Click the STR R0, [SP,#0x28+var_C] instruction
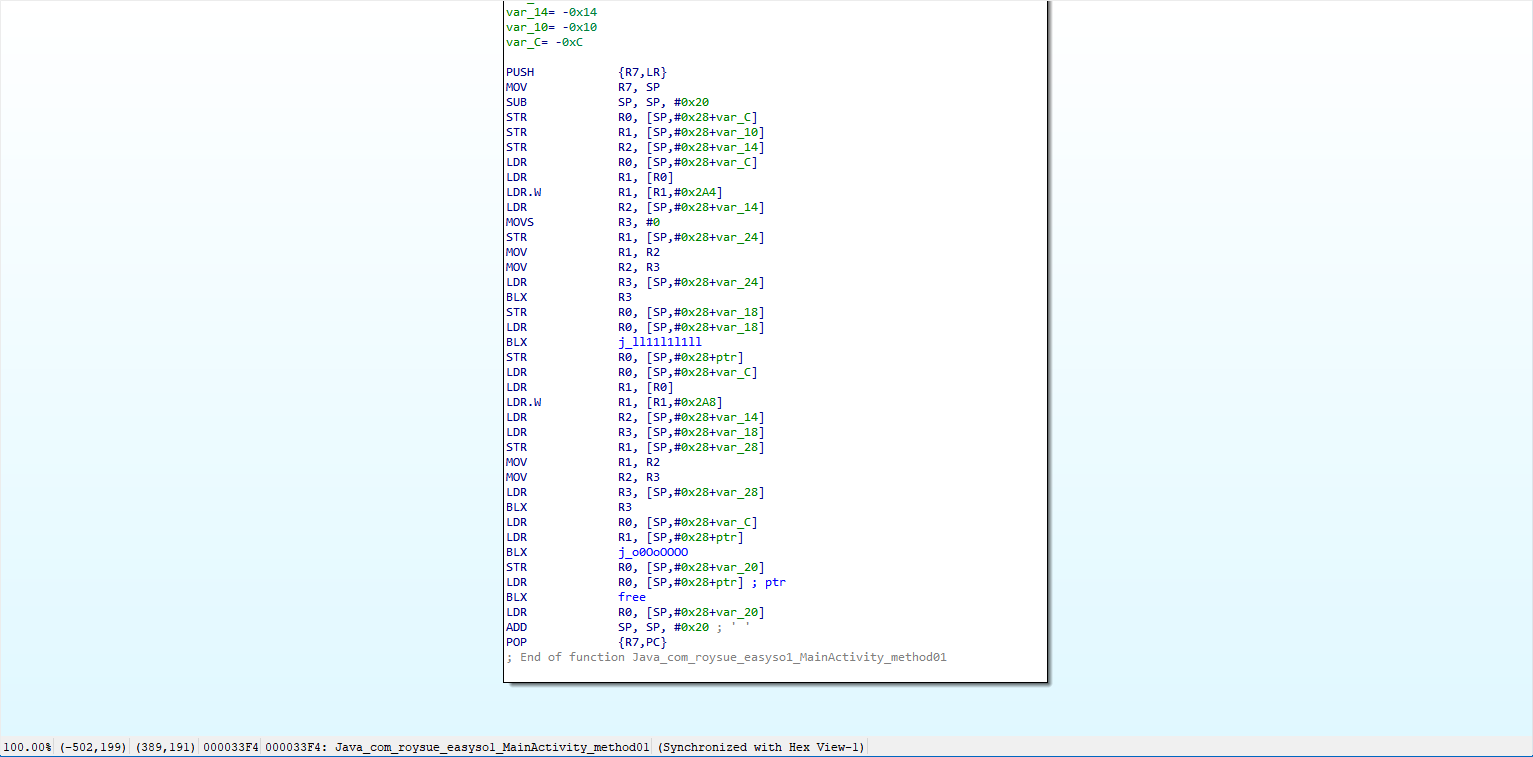Image resolution: width=1533 pixels, height=757 pixels. click(632, 117)
